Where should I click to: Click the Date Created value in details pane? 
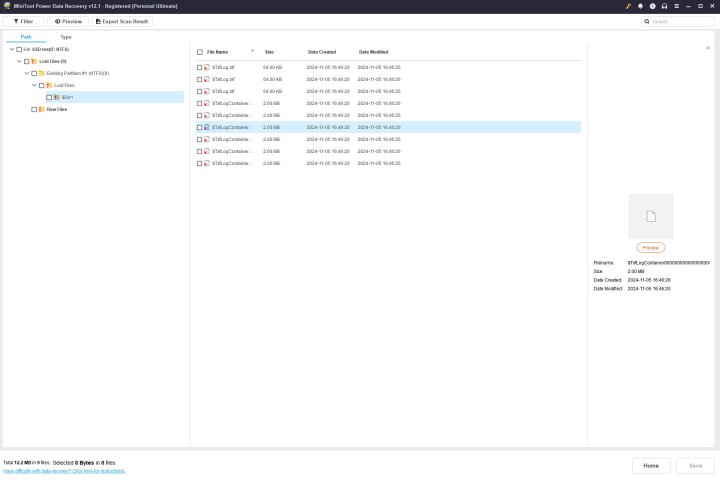click(649, 280)
